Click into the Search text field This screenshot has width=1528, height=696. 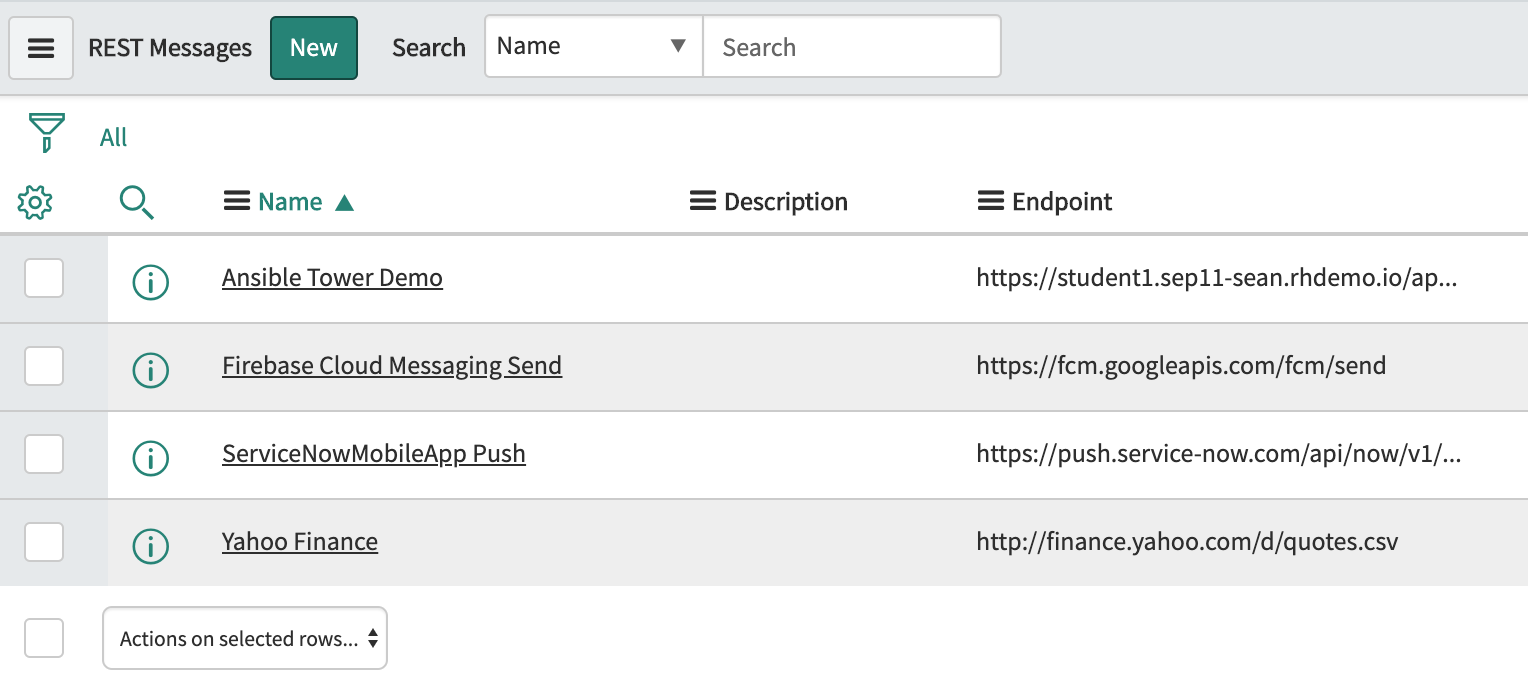coord(851,47)
